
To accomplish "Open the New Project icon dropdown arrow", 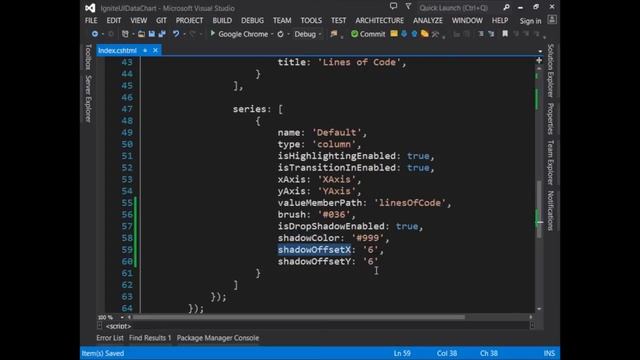I will click(x=133, y=34).
